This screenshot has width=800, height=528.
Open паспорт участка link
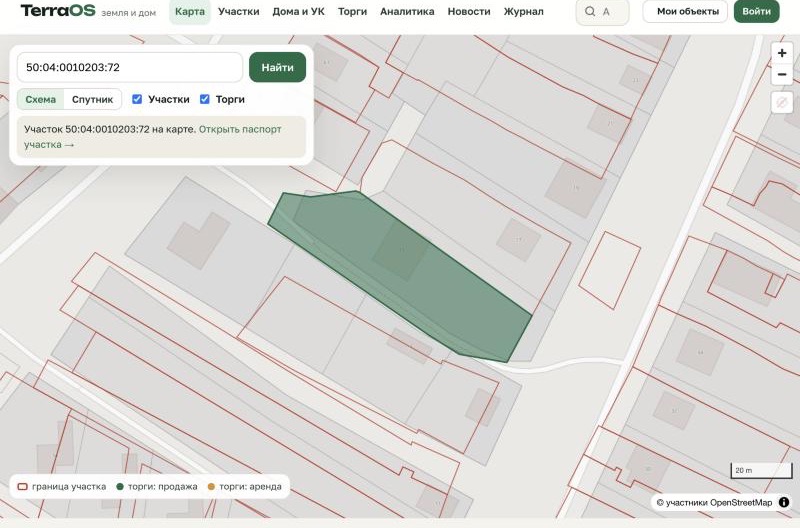coord(153,137)
